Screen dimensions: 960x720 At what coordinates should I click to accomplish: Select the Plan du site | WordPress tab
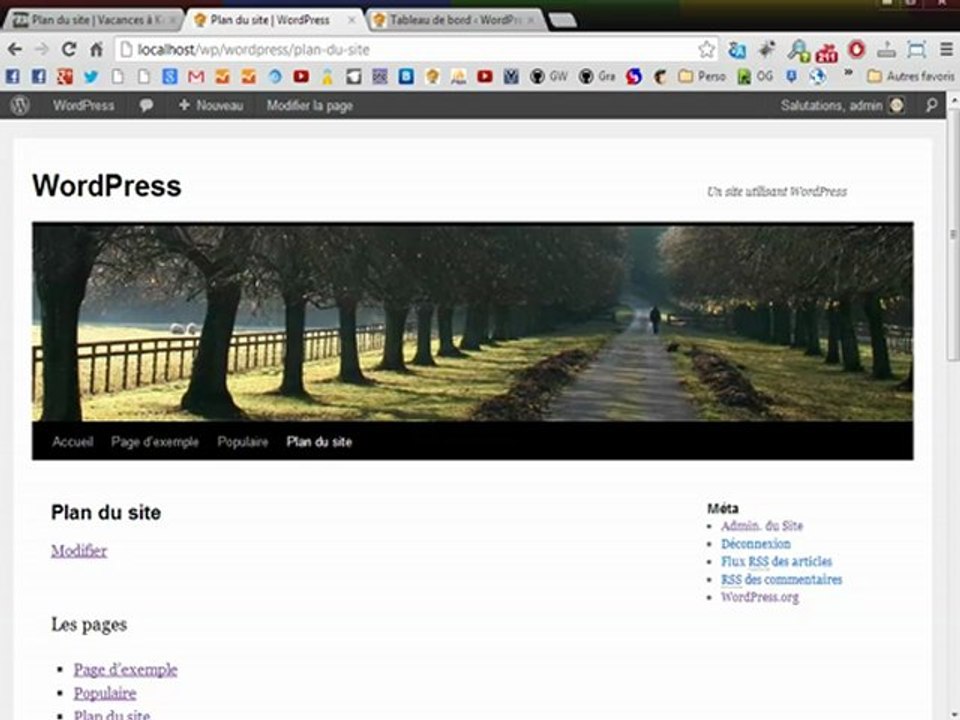[270, 20]
